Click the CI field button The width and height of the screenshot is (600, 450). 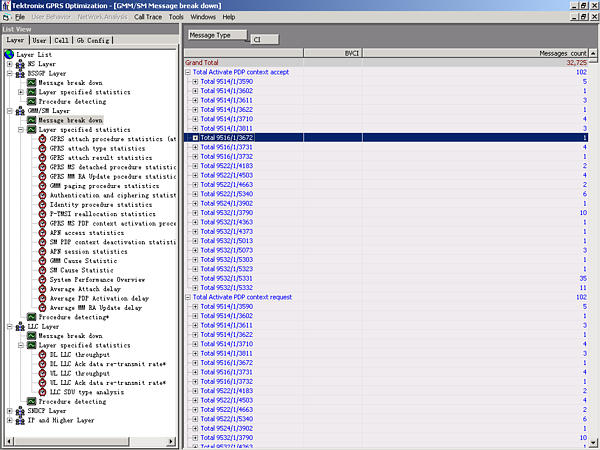click(x=265, y=39)
